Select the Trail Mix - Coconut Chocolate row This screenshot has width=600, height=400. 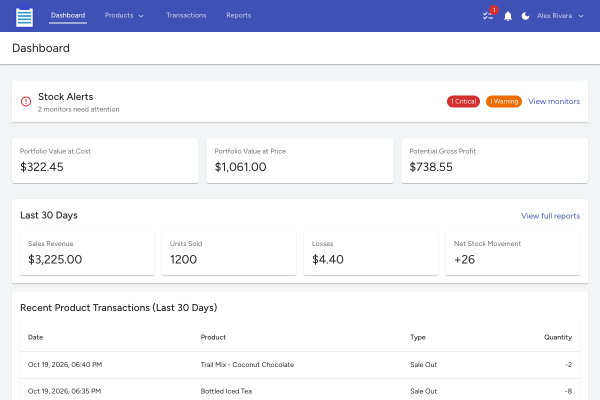[300, 365]
